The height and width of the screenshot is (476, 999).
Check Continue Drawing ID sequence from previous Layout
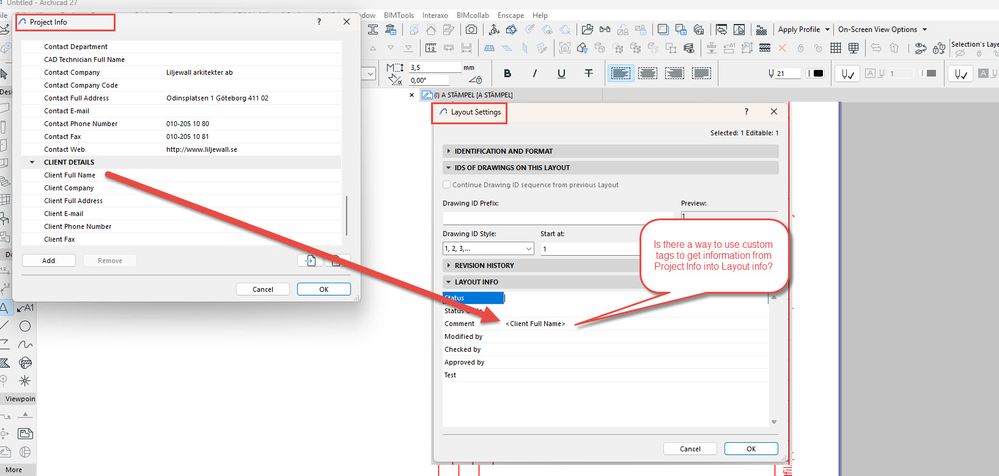tap(447, 185)
